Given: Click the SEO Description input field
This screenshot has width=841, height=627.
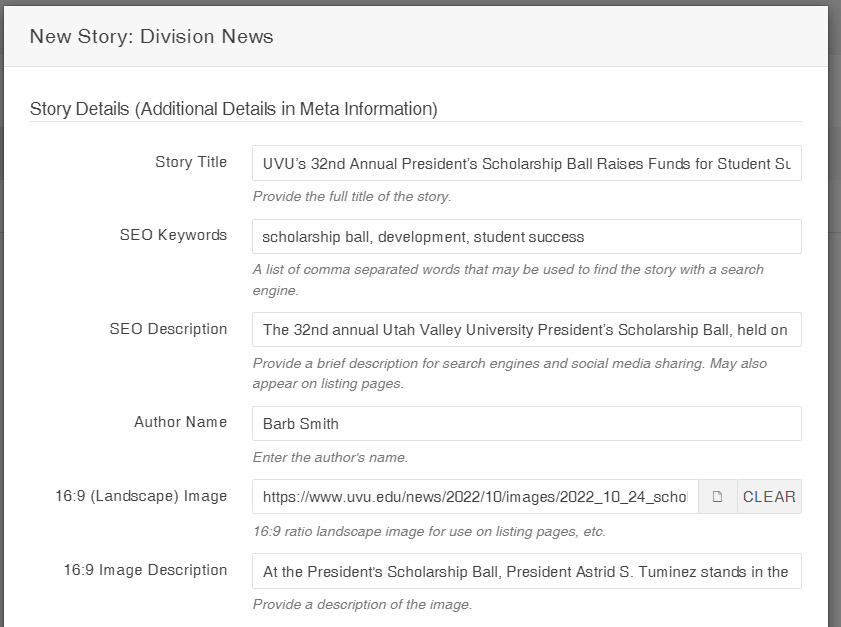Looking at the screenshot, I should tap(527, 329).
